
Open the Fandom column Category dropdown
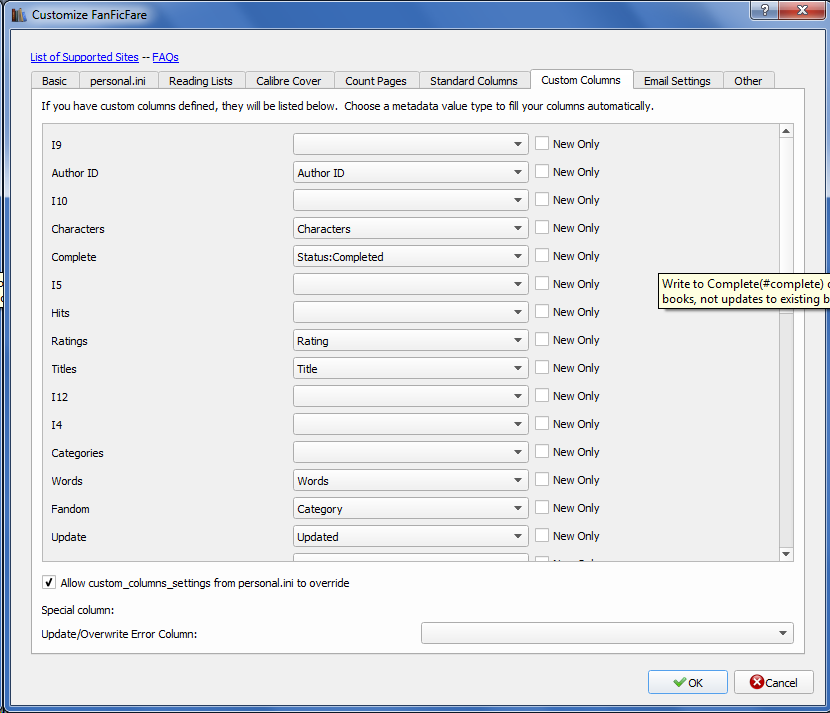click(411, 509)
